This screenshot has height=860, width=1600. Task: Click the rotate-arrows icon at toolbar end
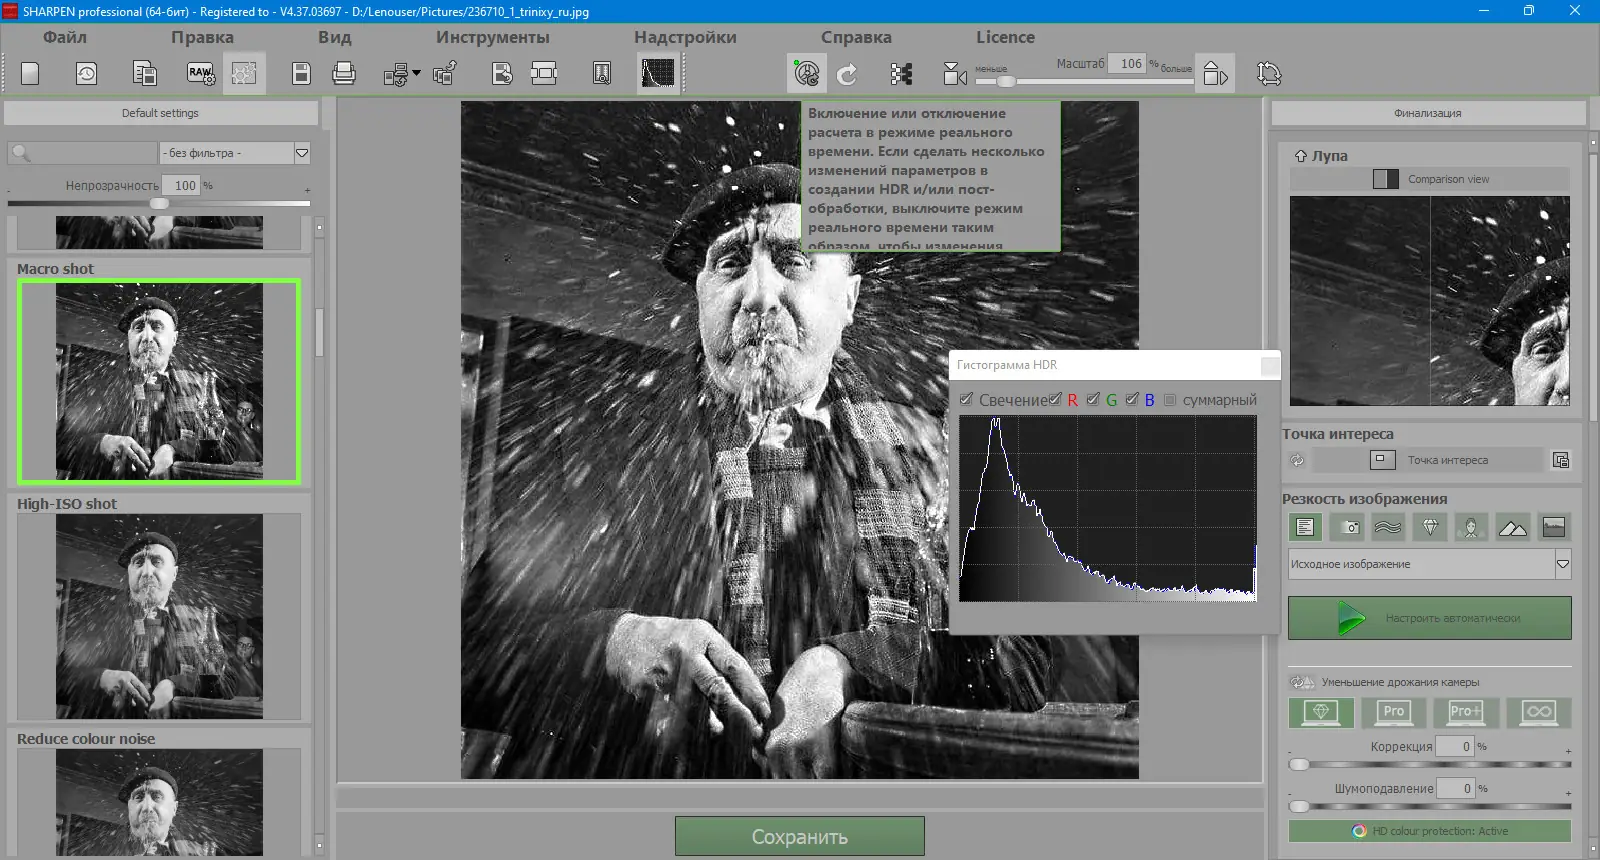pyautogui.click(x=1268, y=74)
